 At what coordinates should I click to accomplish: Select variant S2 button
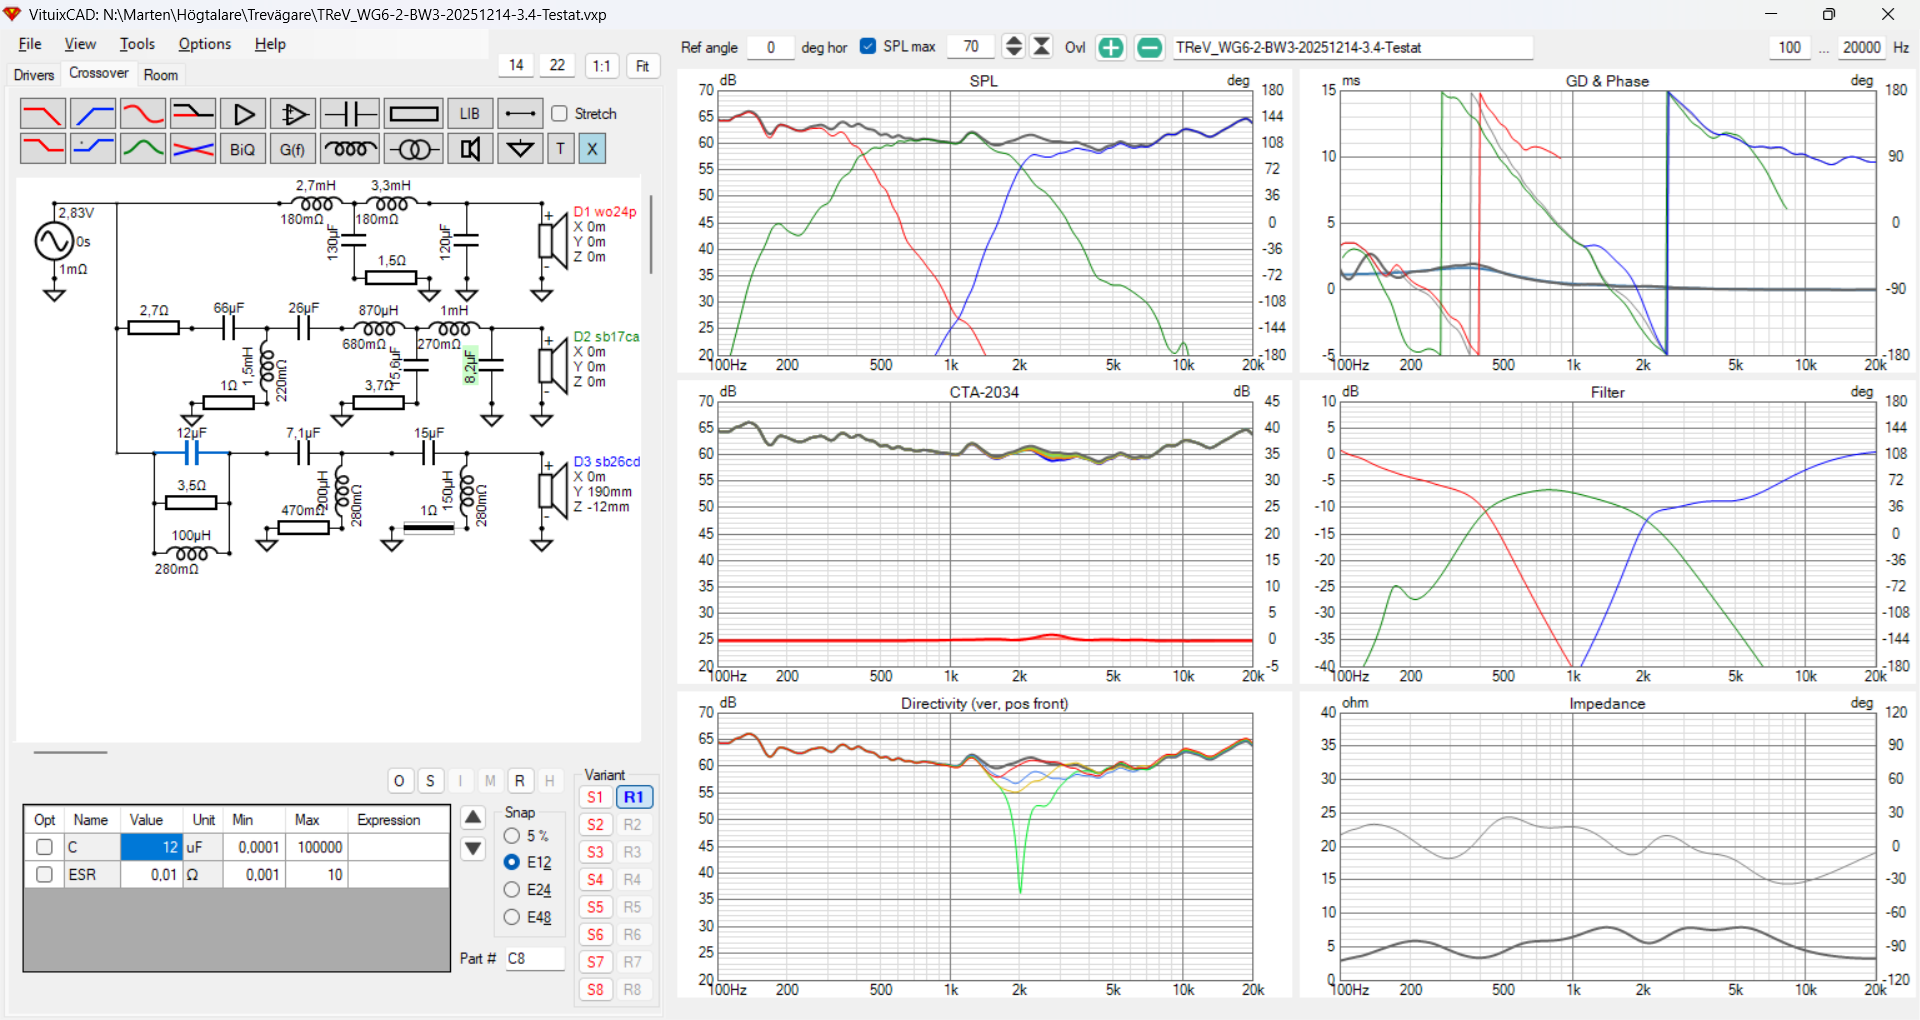pyautogui.click(x=595, y=824)
